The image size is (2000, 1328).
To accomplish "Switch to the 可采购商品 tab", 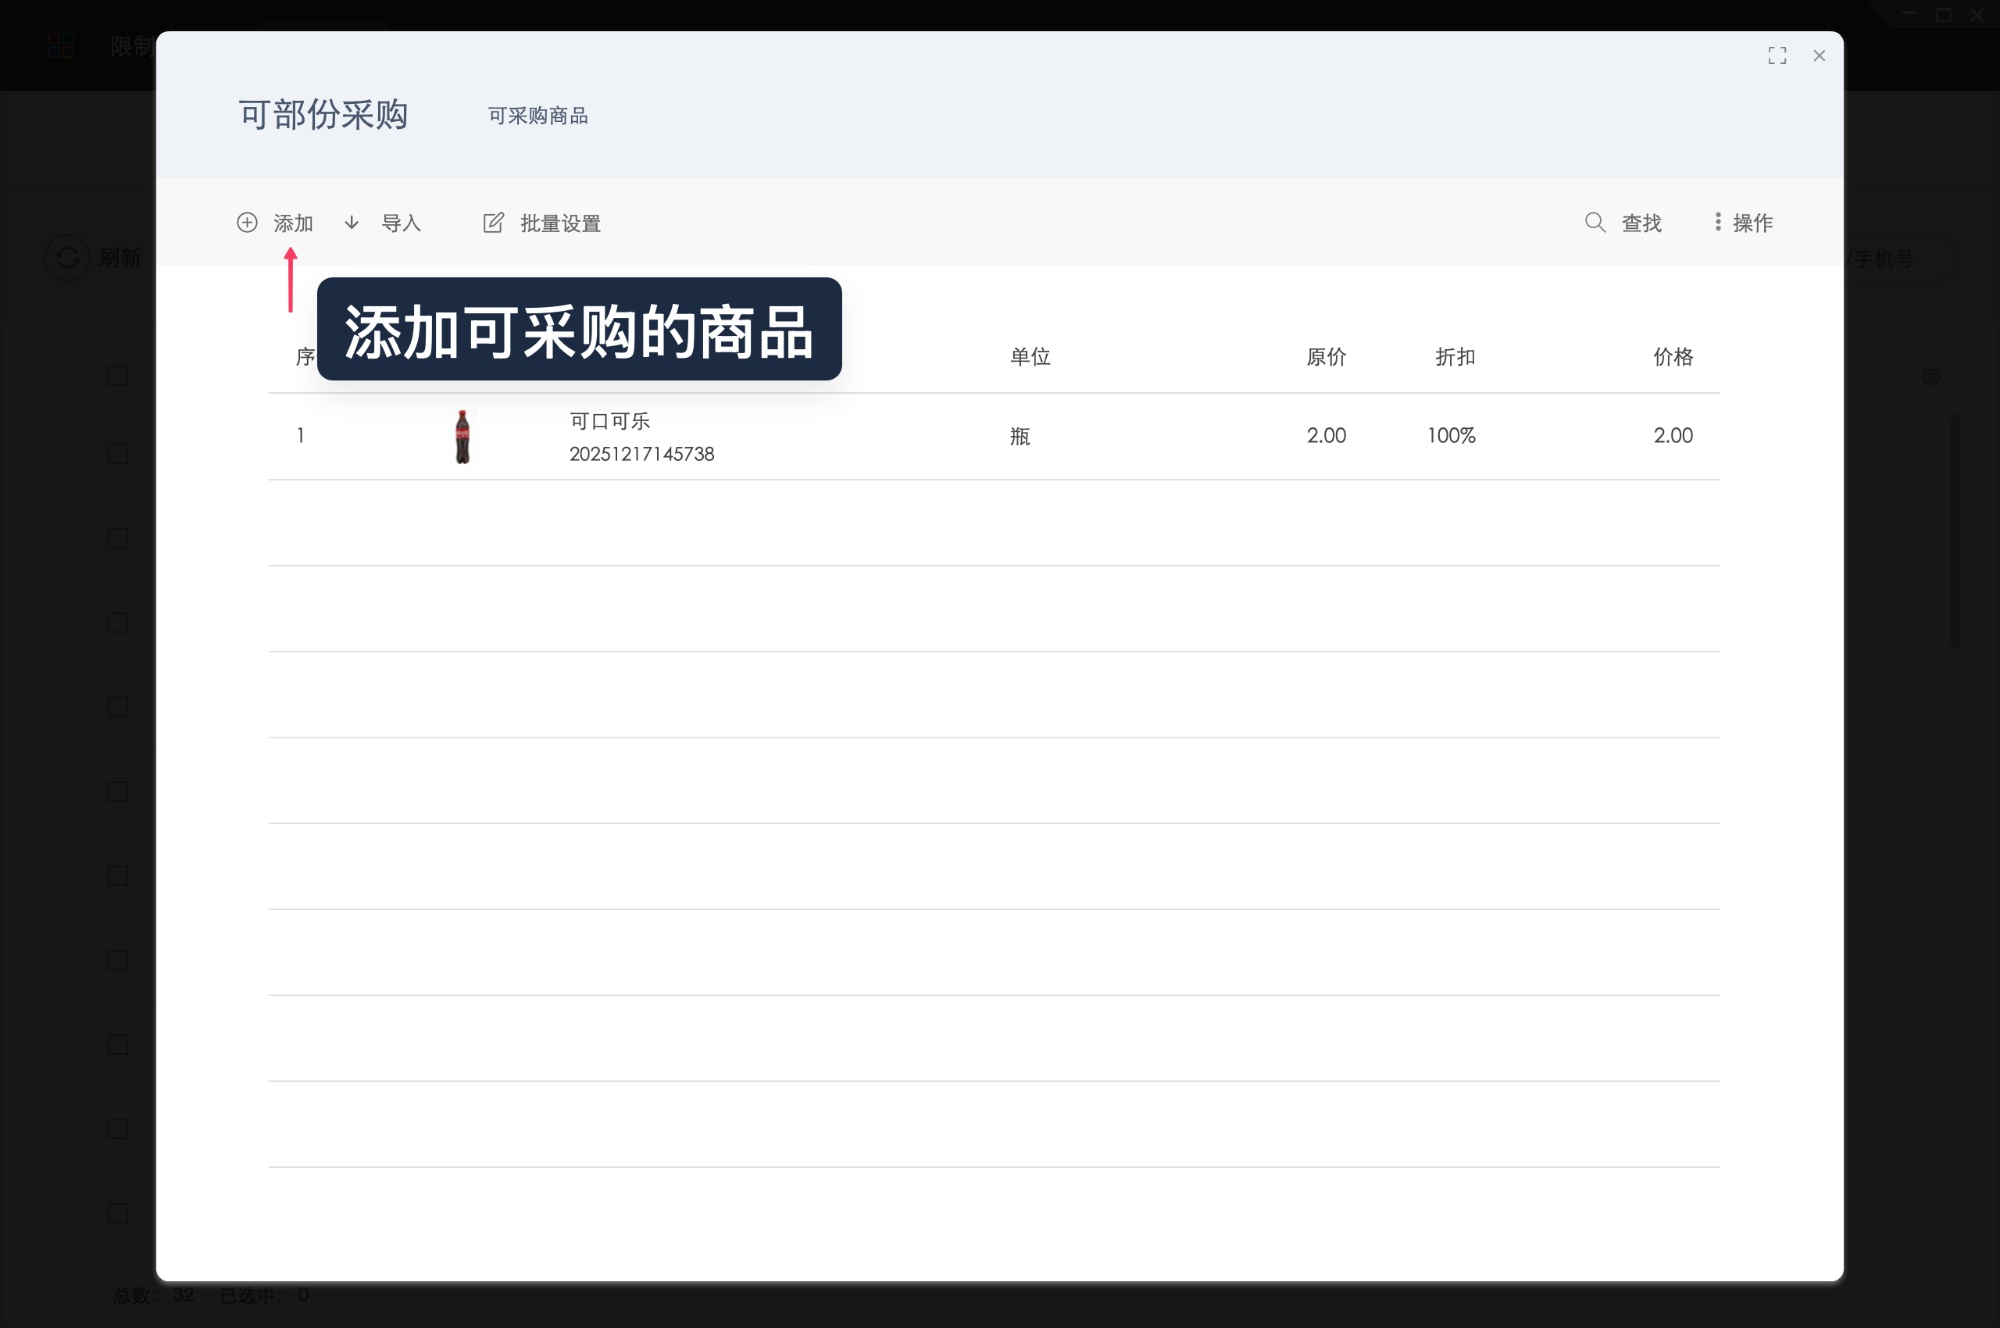I will coord(539,115).
